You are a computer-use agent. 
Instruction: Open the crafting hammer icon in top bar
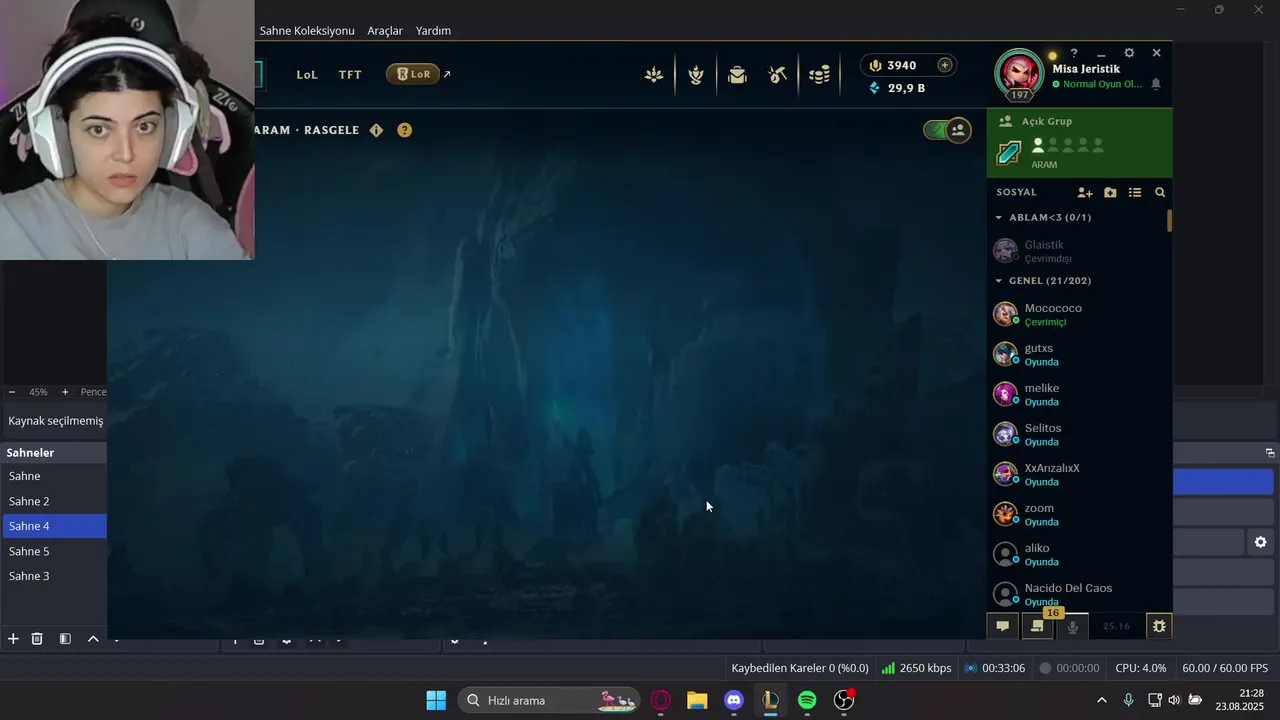(778, 75)
